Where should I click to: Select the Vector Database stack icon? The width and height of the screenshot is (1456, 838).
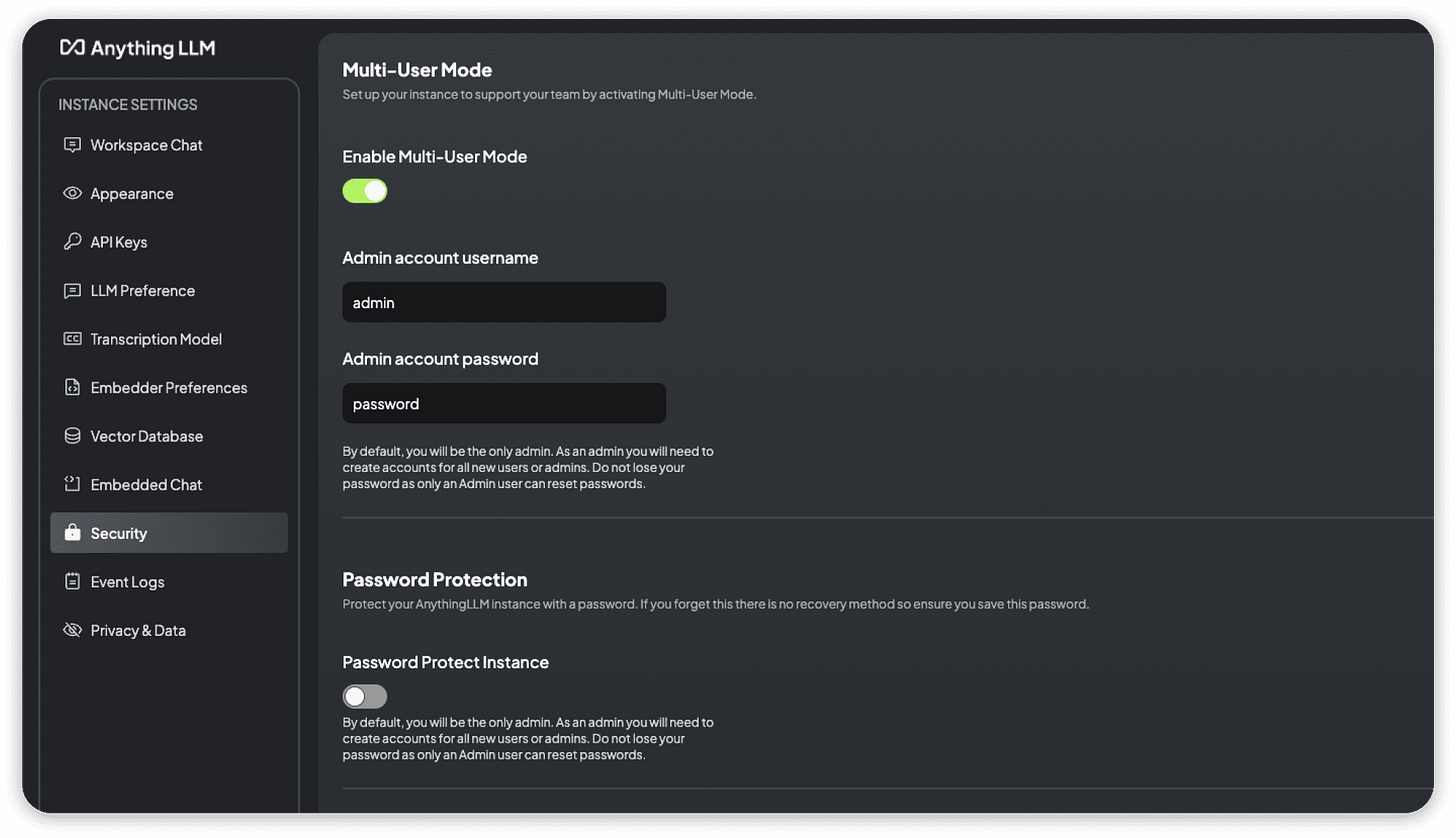click(70, 436)
